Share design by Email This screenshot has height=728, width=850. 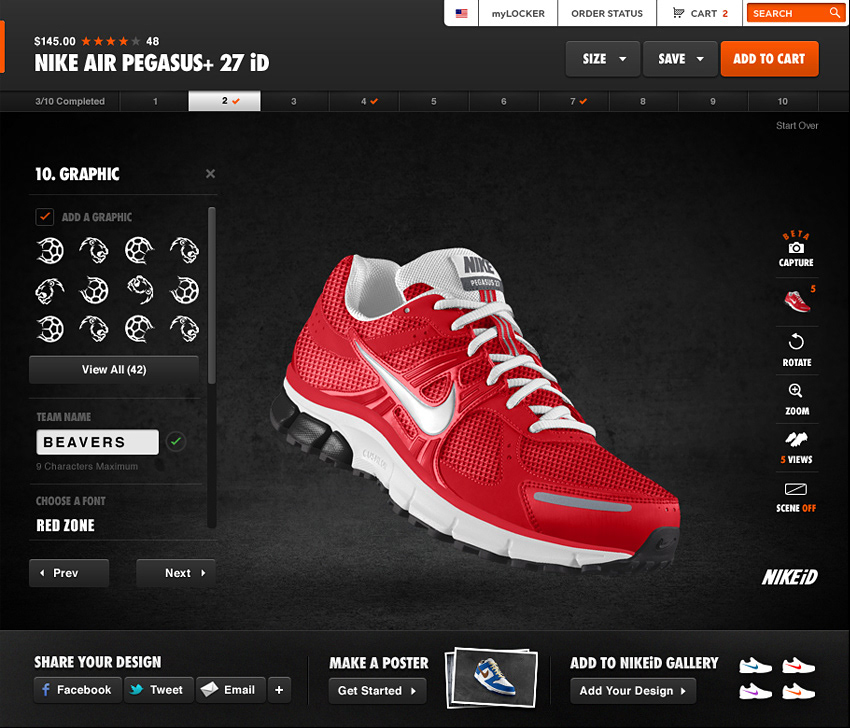[231, 690]
